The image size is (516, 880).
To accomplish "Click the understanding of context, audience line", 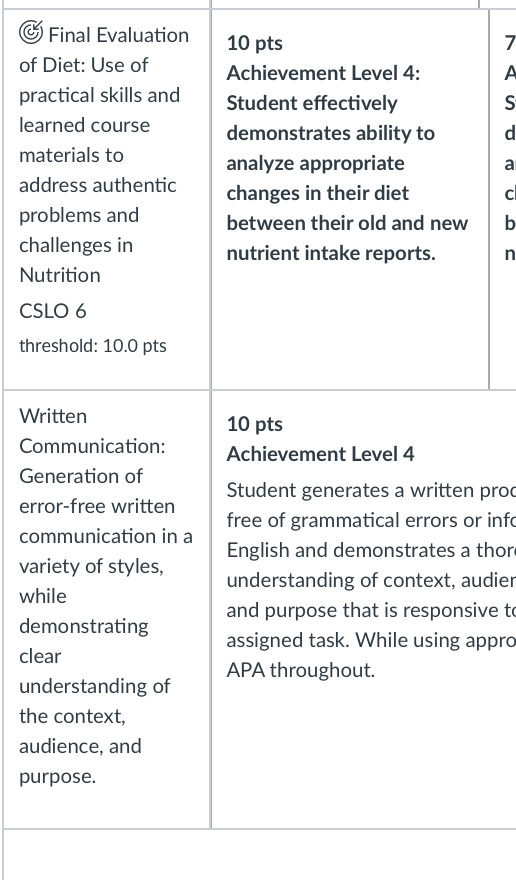I will pos(371,580).
